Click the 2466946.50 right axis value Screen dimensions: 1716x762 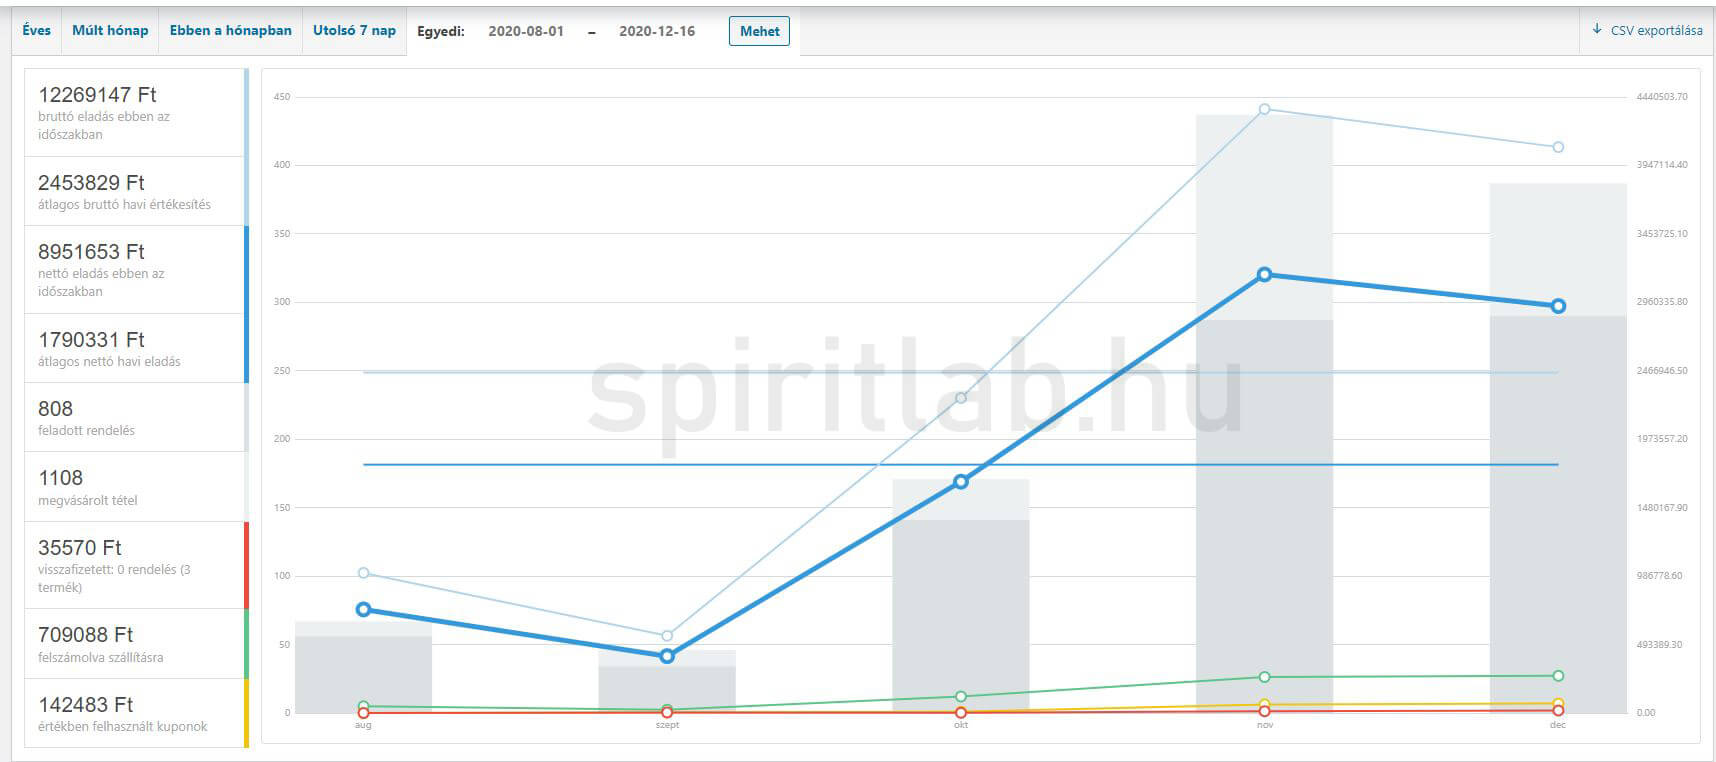[1661, 371]
